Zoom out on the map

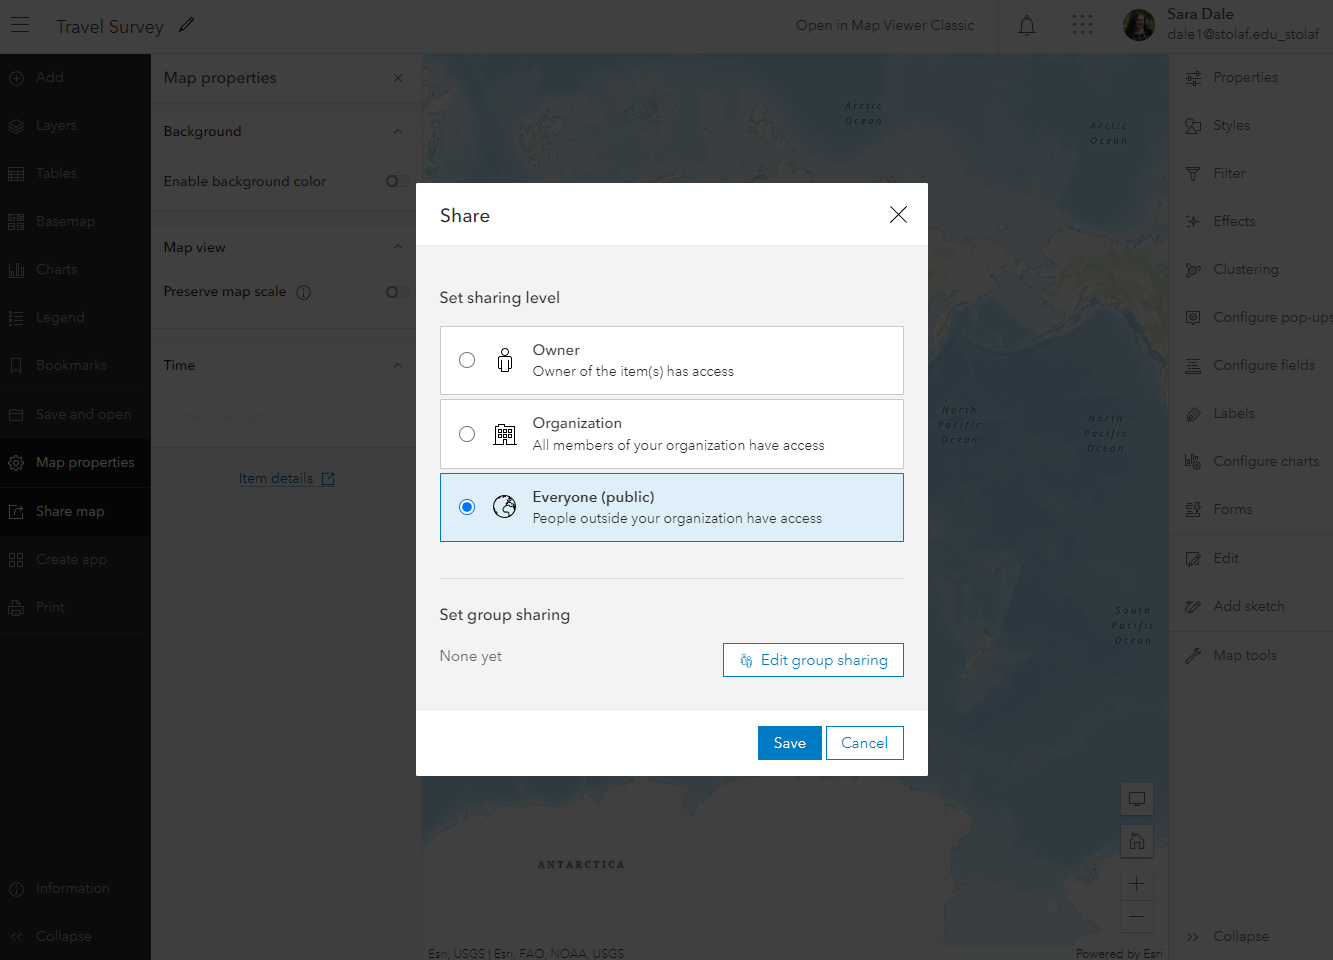coord(1137,916)
